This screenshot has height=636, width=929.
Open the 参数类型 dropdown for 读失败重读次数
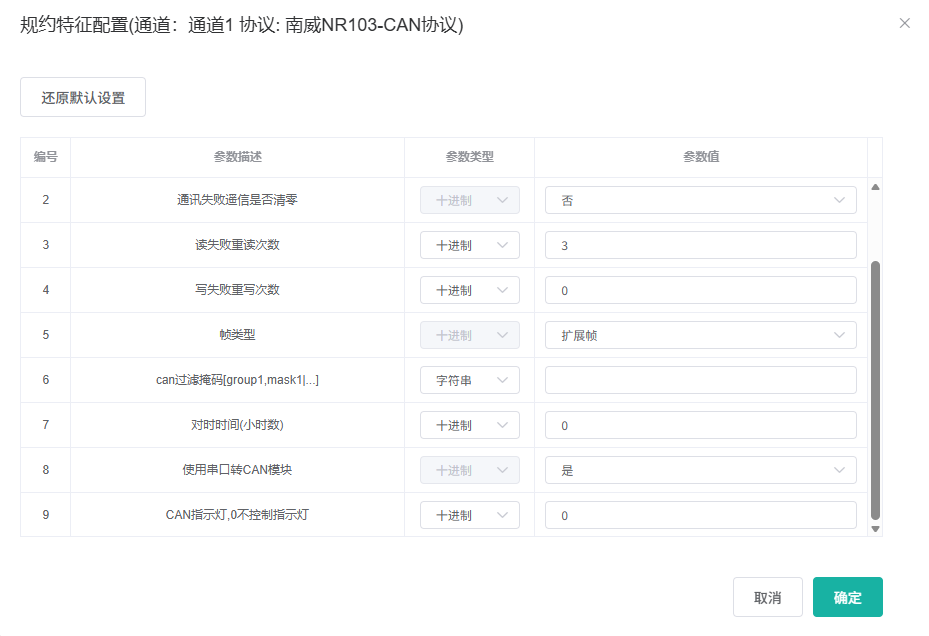tap(469, 245)
